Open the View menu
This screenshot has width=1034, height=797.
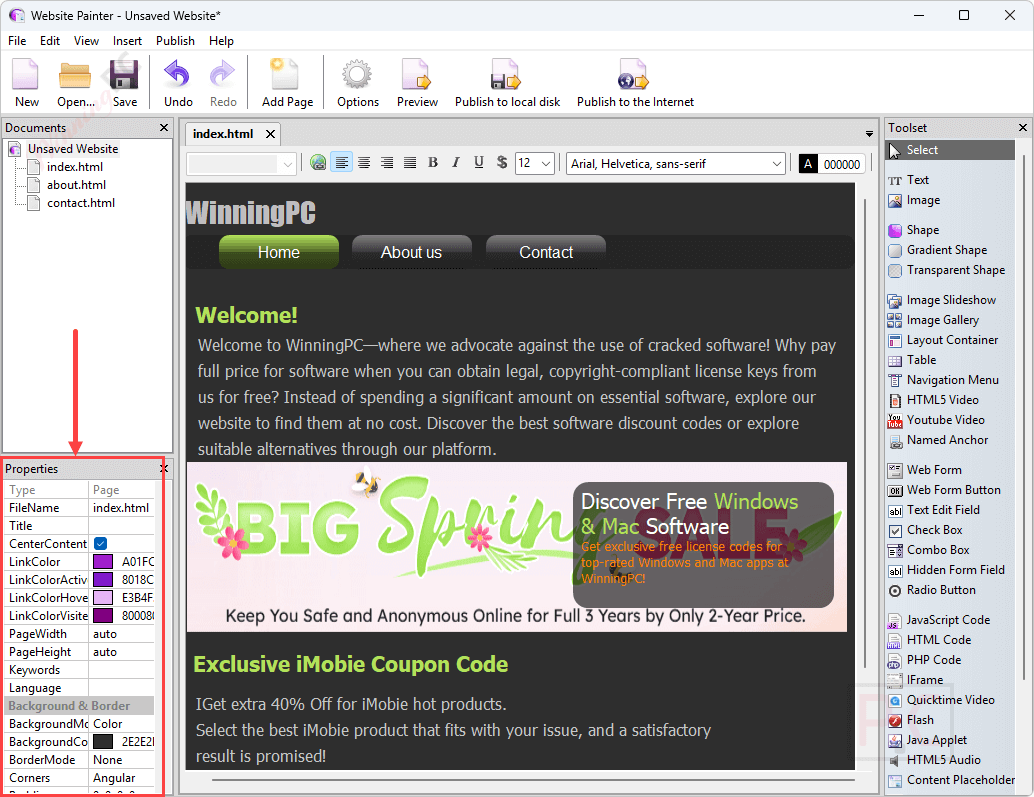click(86, 41)
